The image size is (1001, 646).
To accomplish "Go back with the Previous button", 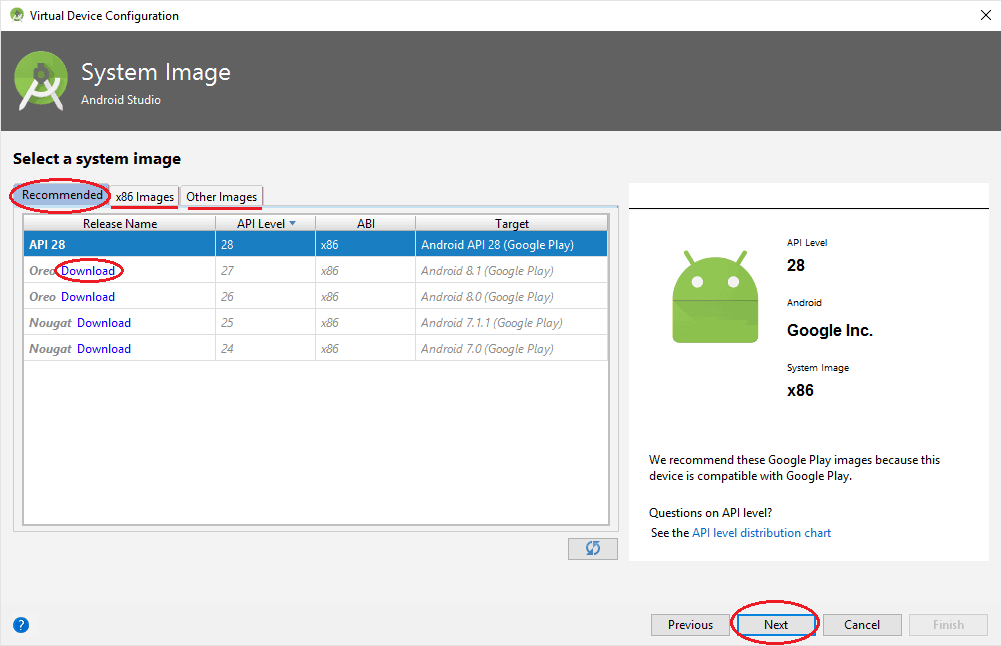I will coord(690,625).
